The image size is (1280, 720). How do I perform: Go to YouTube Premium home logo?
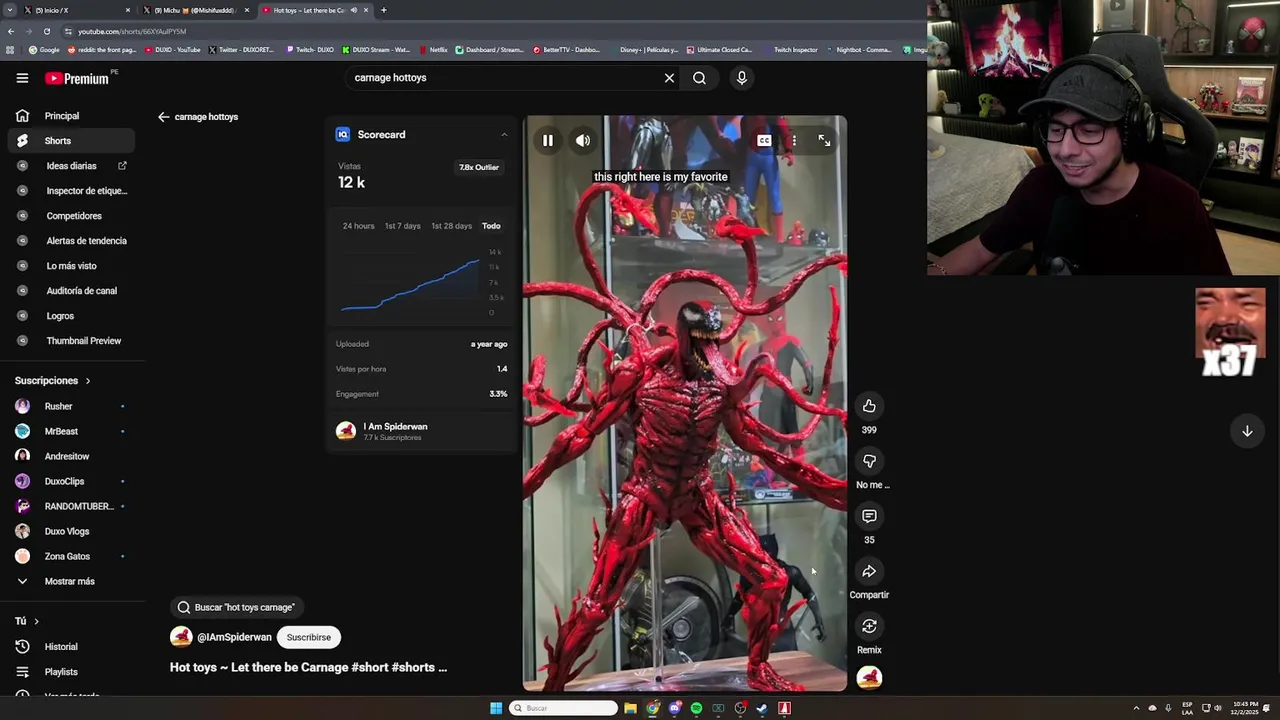76,78
